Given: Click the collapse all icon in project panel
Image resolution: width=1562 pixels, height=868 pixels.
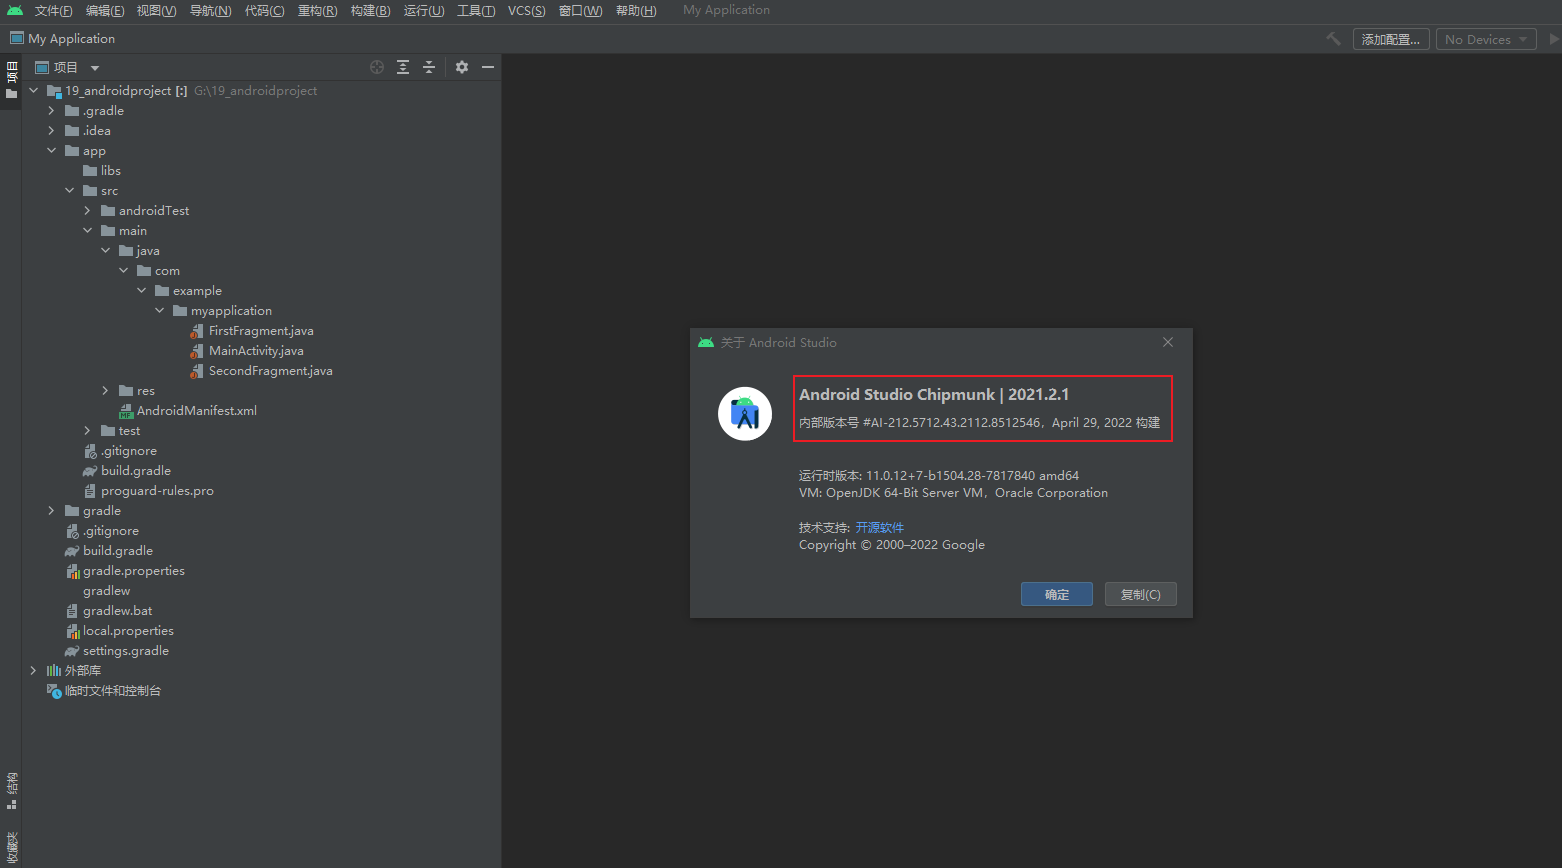Looking at the screenshot, I should (429, 67).
